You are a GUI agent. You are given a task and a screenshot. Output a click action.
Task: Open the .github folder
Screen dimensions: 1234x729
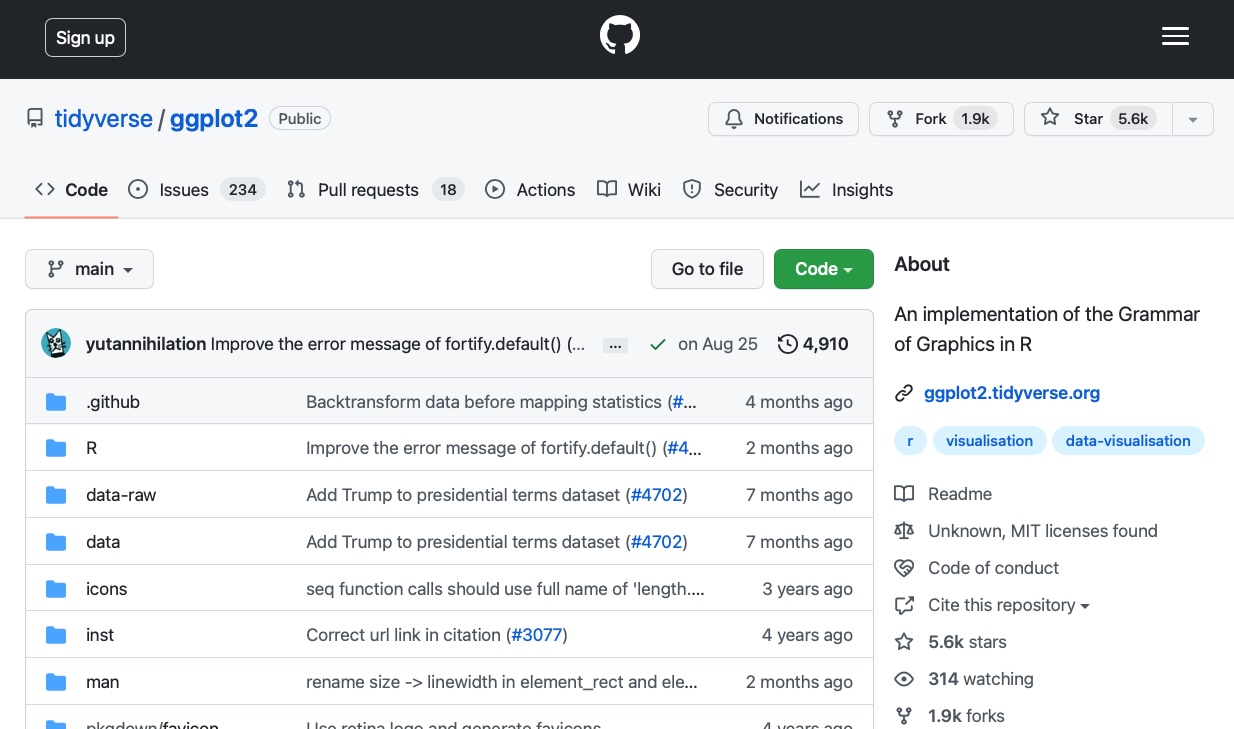point(113,402)
